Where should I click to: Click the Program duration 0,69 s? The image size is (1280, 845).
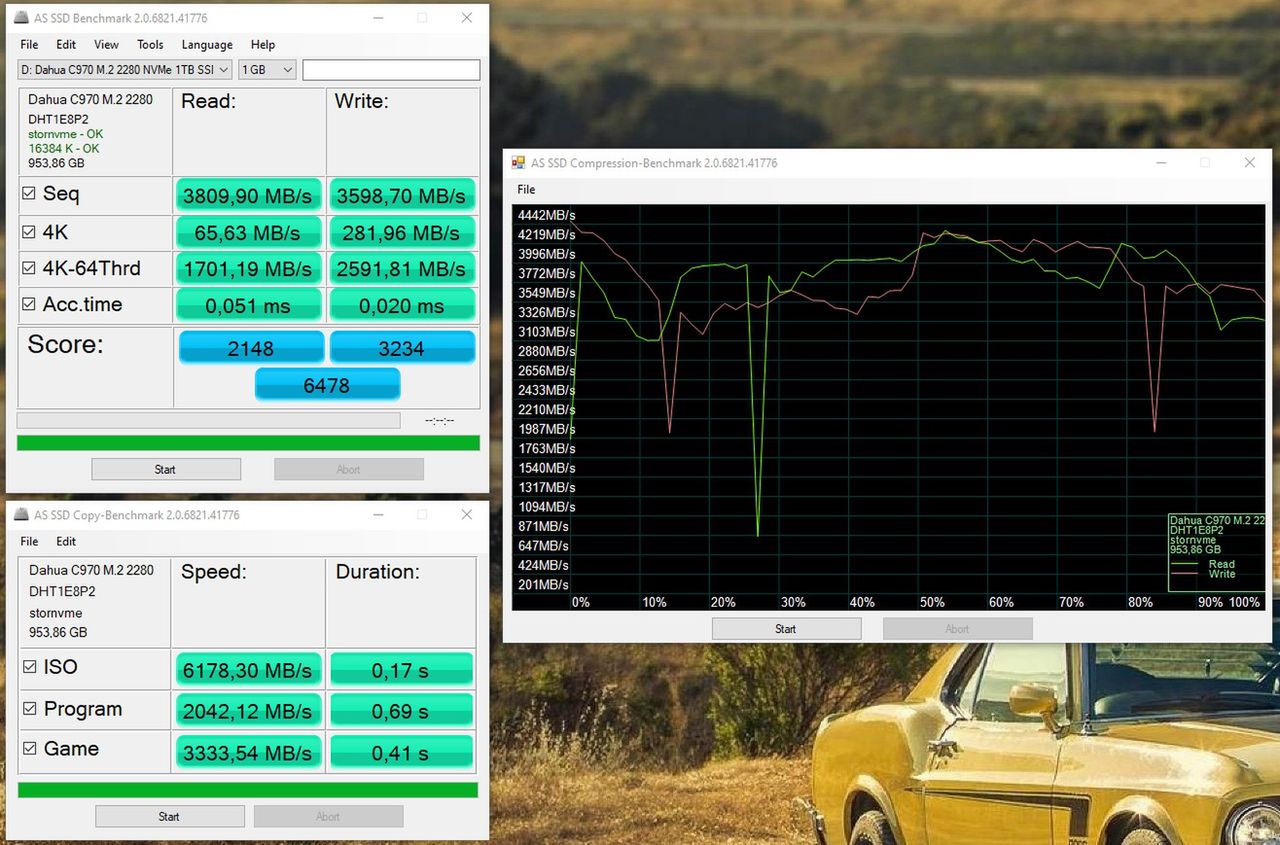(x=401, y=711)
